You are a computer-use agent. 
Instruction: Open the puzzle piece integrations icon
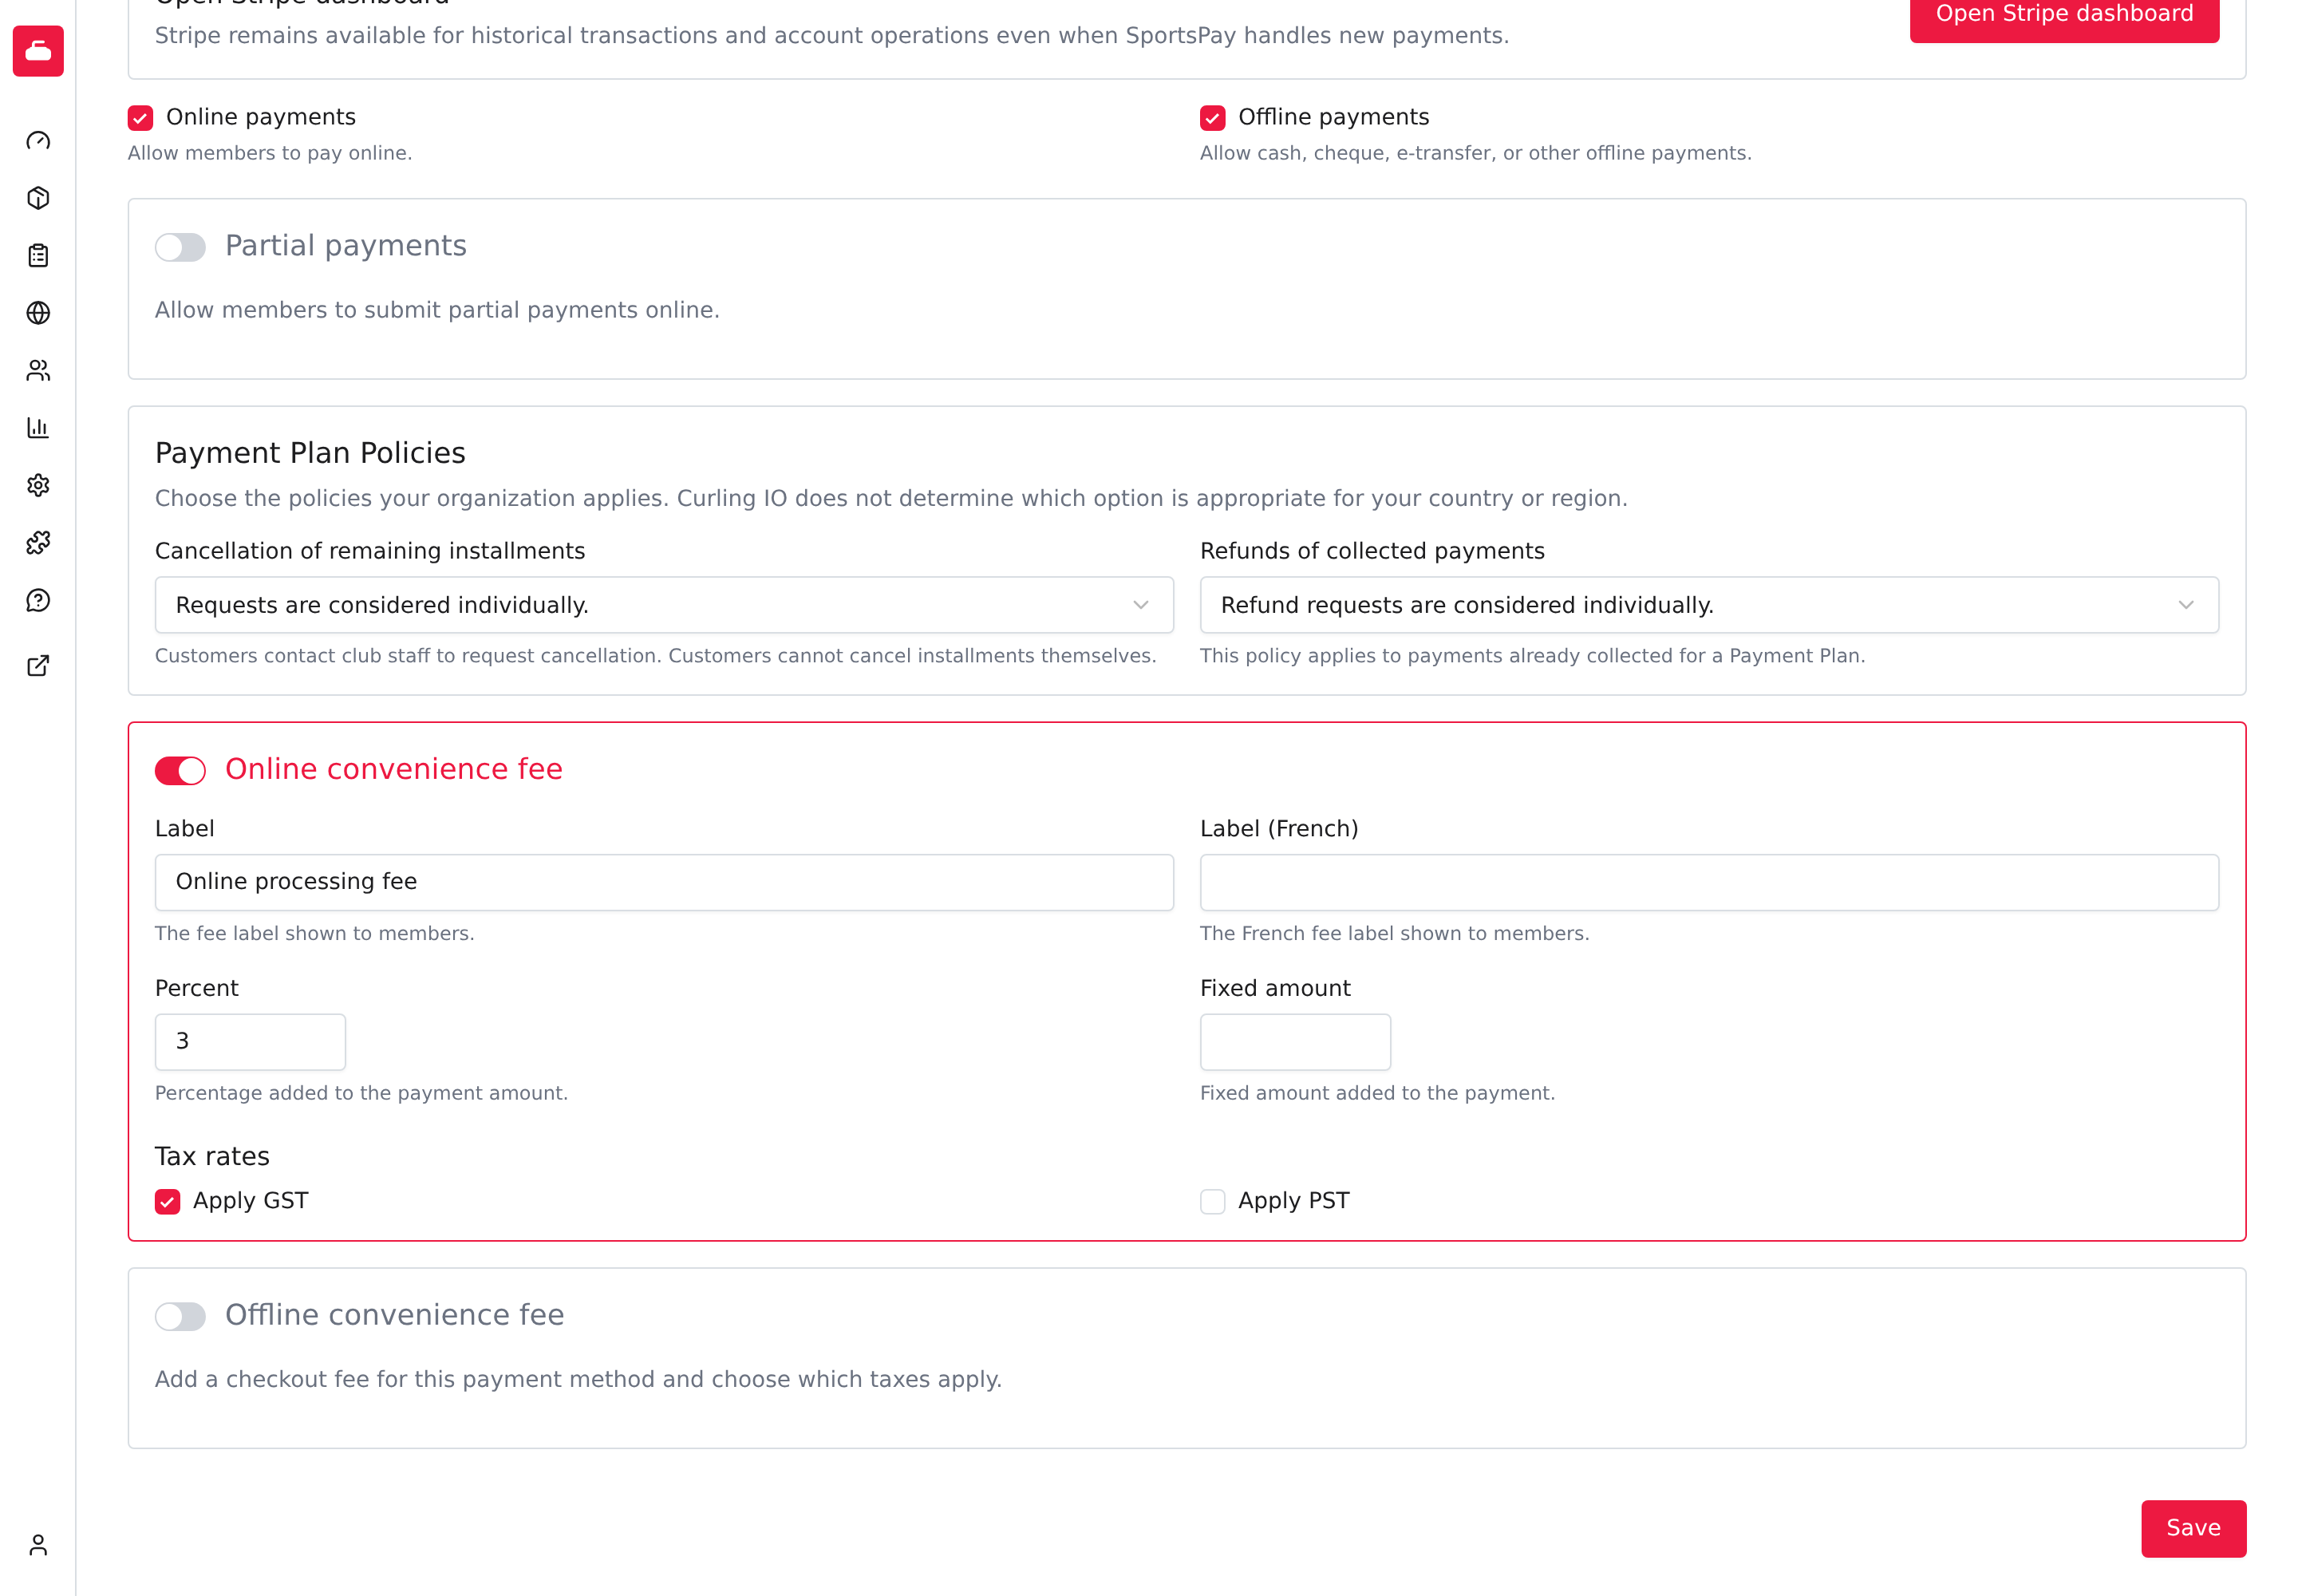[38, 543]
